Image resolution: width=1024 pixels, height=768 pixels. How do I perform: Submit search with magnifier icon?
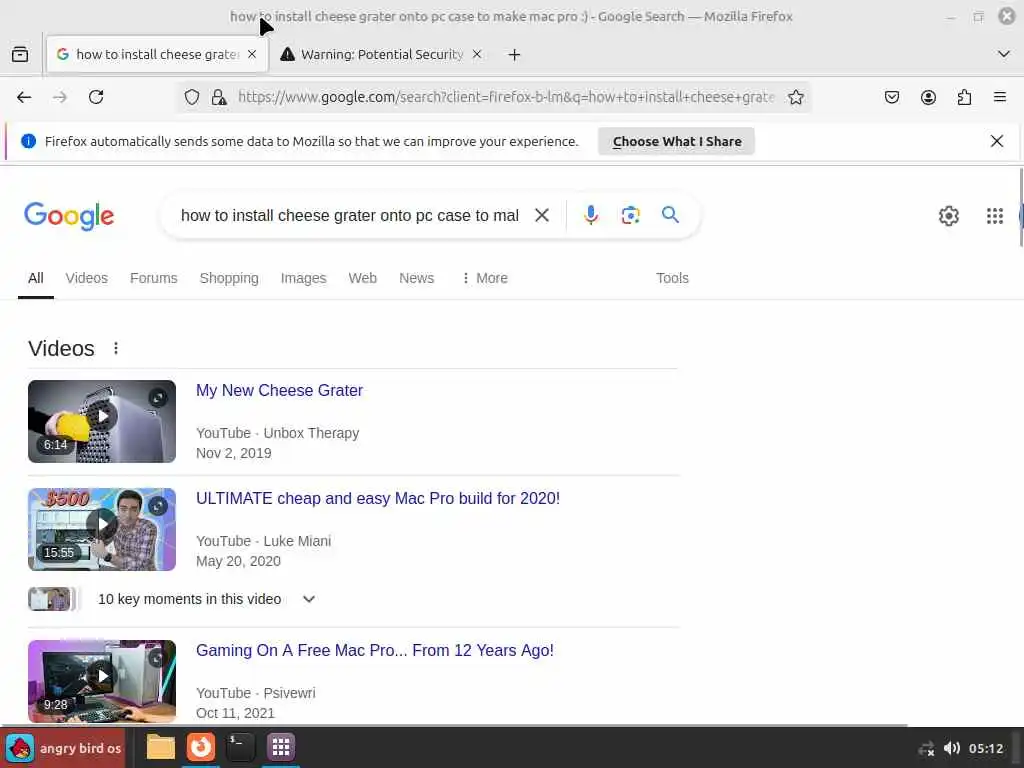[670, 214]
